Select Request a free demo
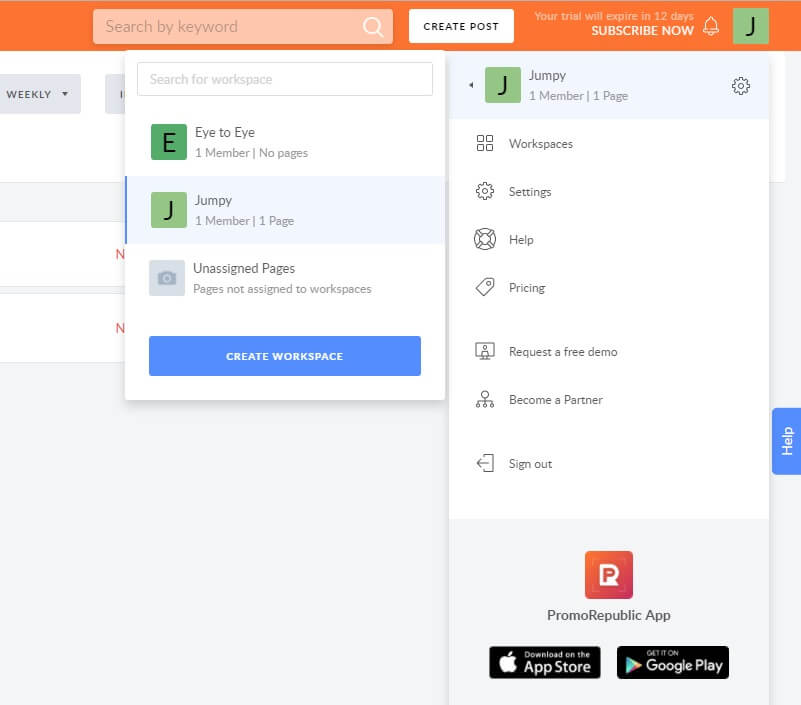The width and height of the screenshot is (801, 705). (x=562, y=352)
